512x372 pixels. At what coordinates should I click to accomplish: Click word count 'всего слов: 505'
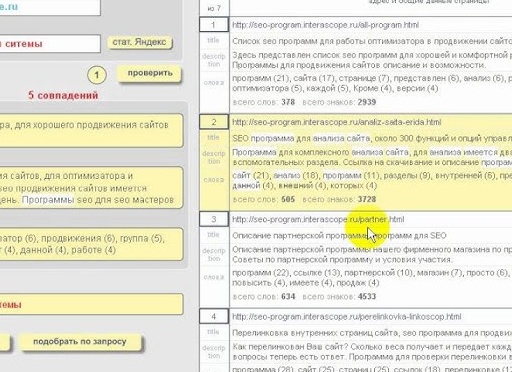[264, 199]
